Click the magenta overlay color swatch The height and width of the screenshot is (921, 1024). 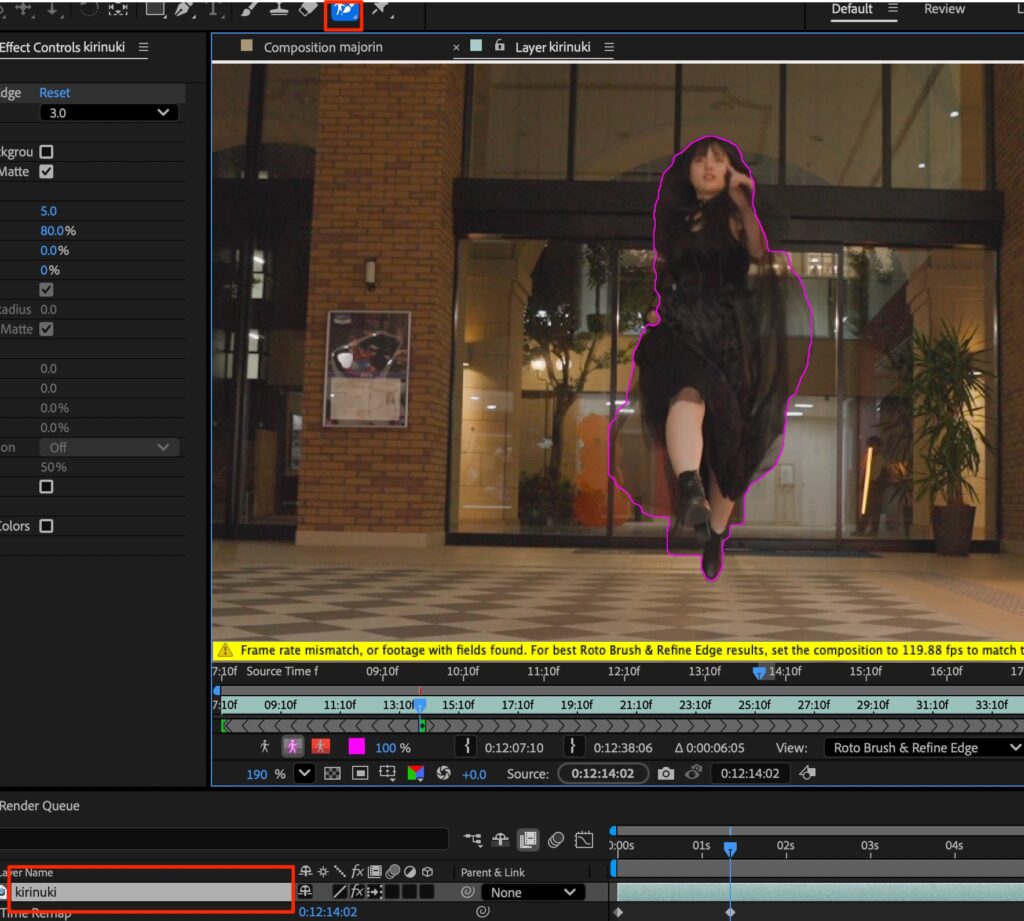click(356, 746)
